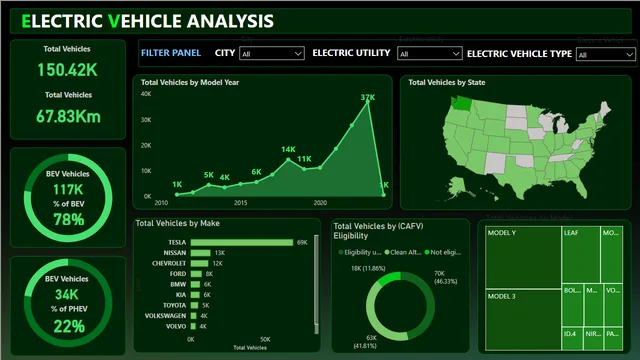This screenshot has height=360, width=640.
Task: Select the MO... tile in treemap
Action: point(612,255)
